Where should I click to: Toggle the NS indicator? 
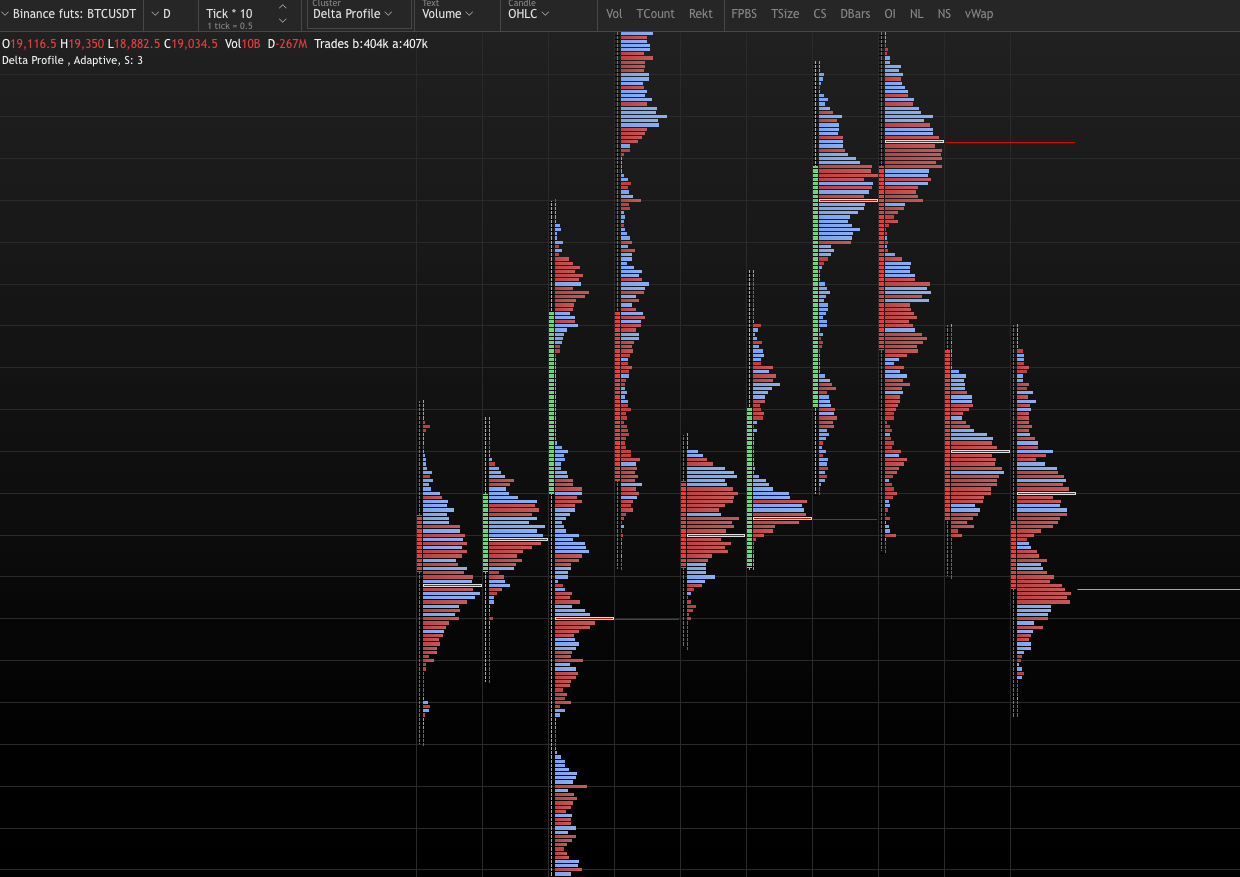(x=945, y=14)
